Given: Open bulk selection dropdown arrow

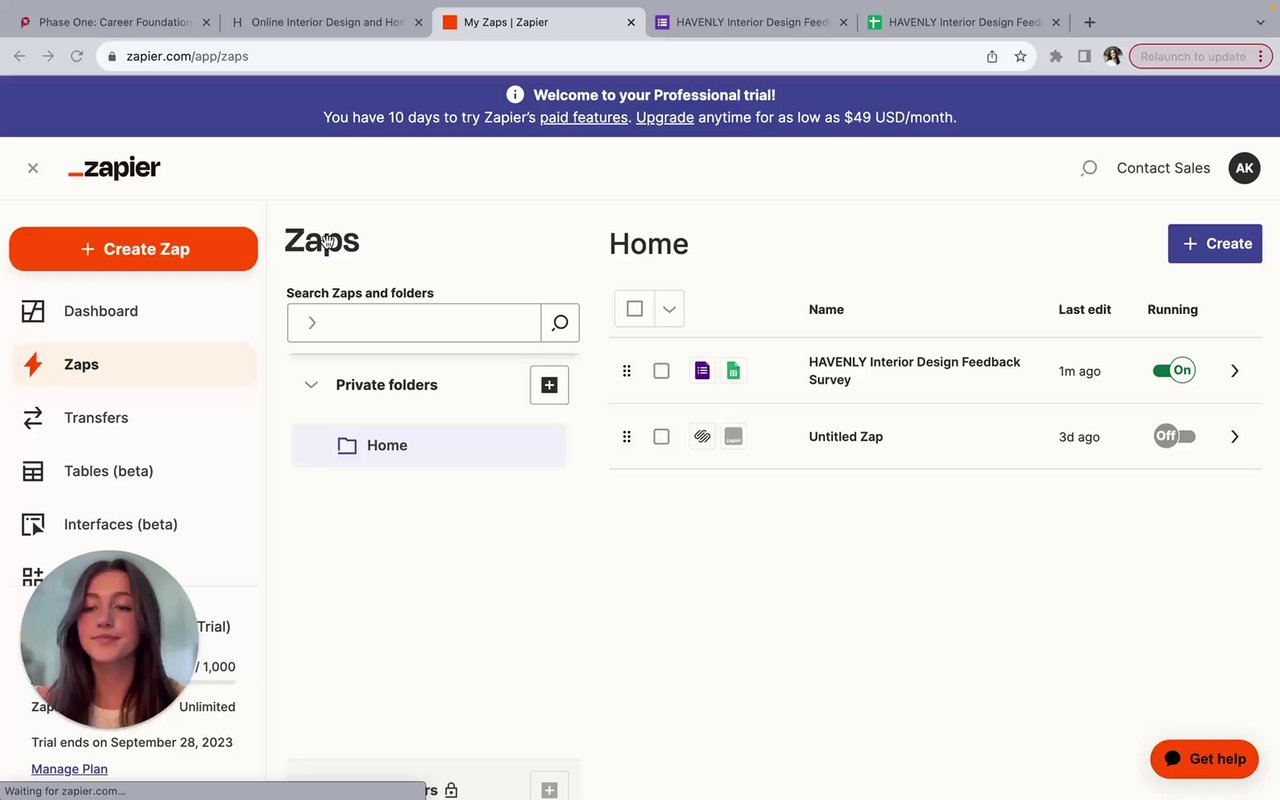Looking at the screenshot, I should point(669,309).
